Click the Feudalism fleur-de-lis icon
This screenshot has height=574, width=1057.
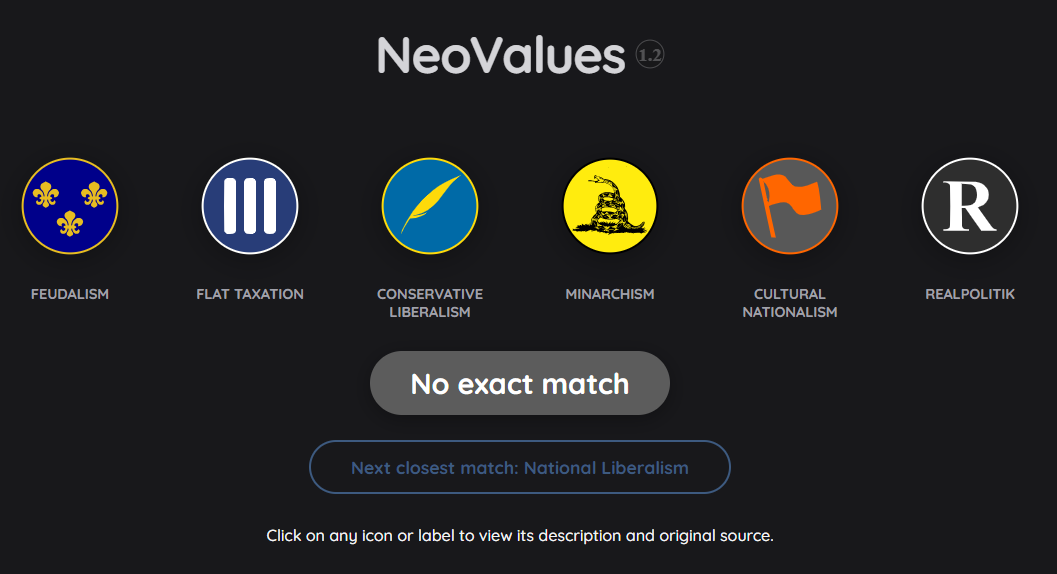(x=70, y=206)
